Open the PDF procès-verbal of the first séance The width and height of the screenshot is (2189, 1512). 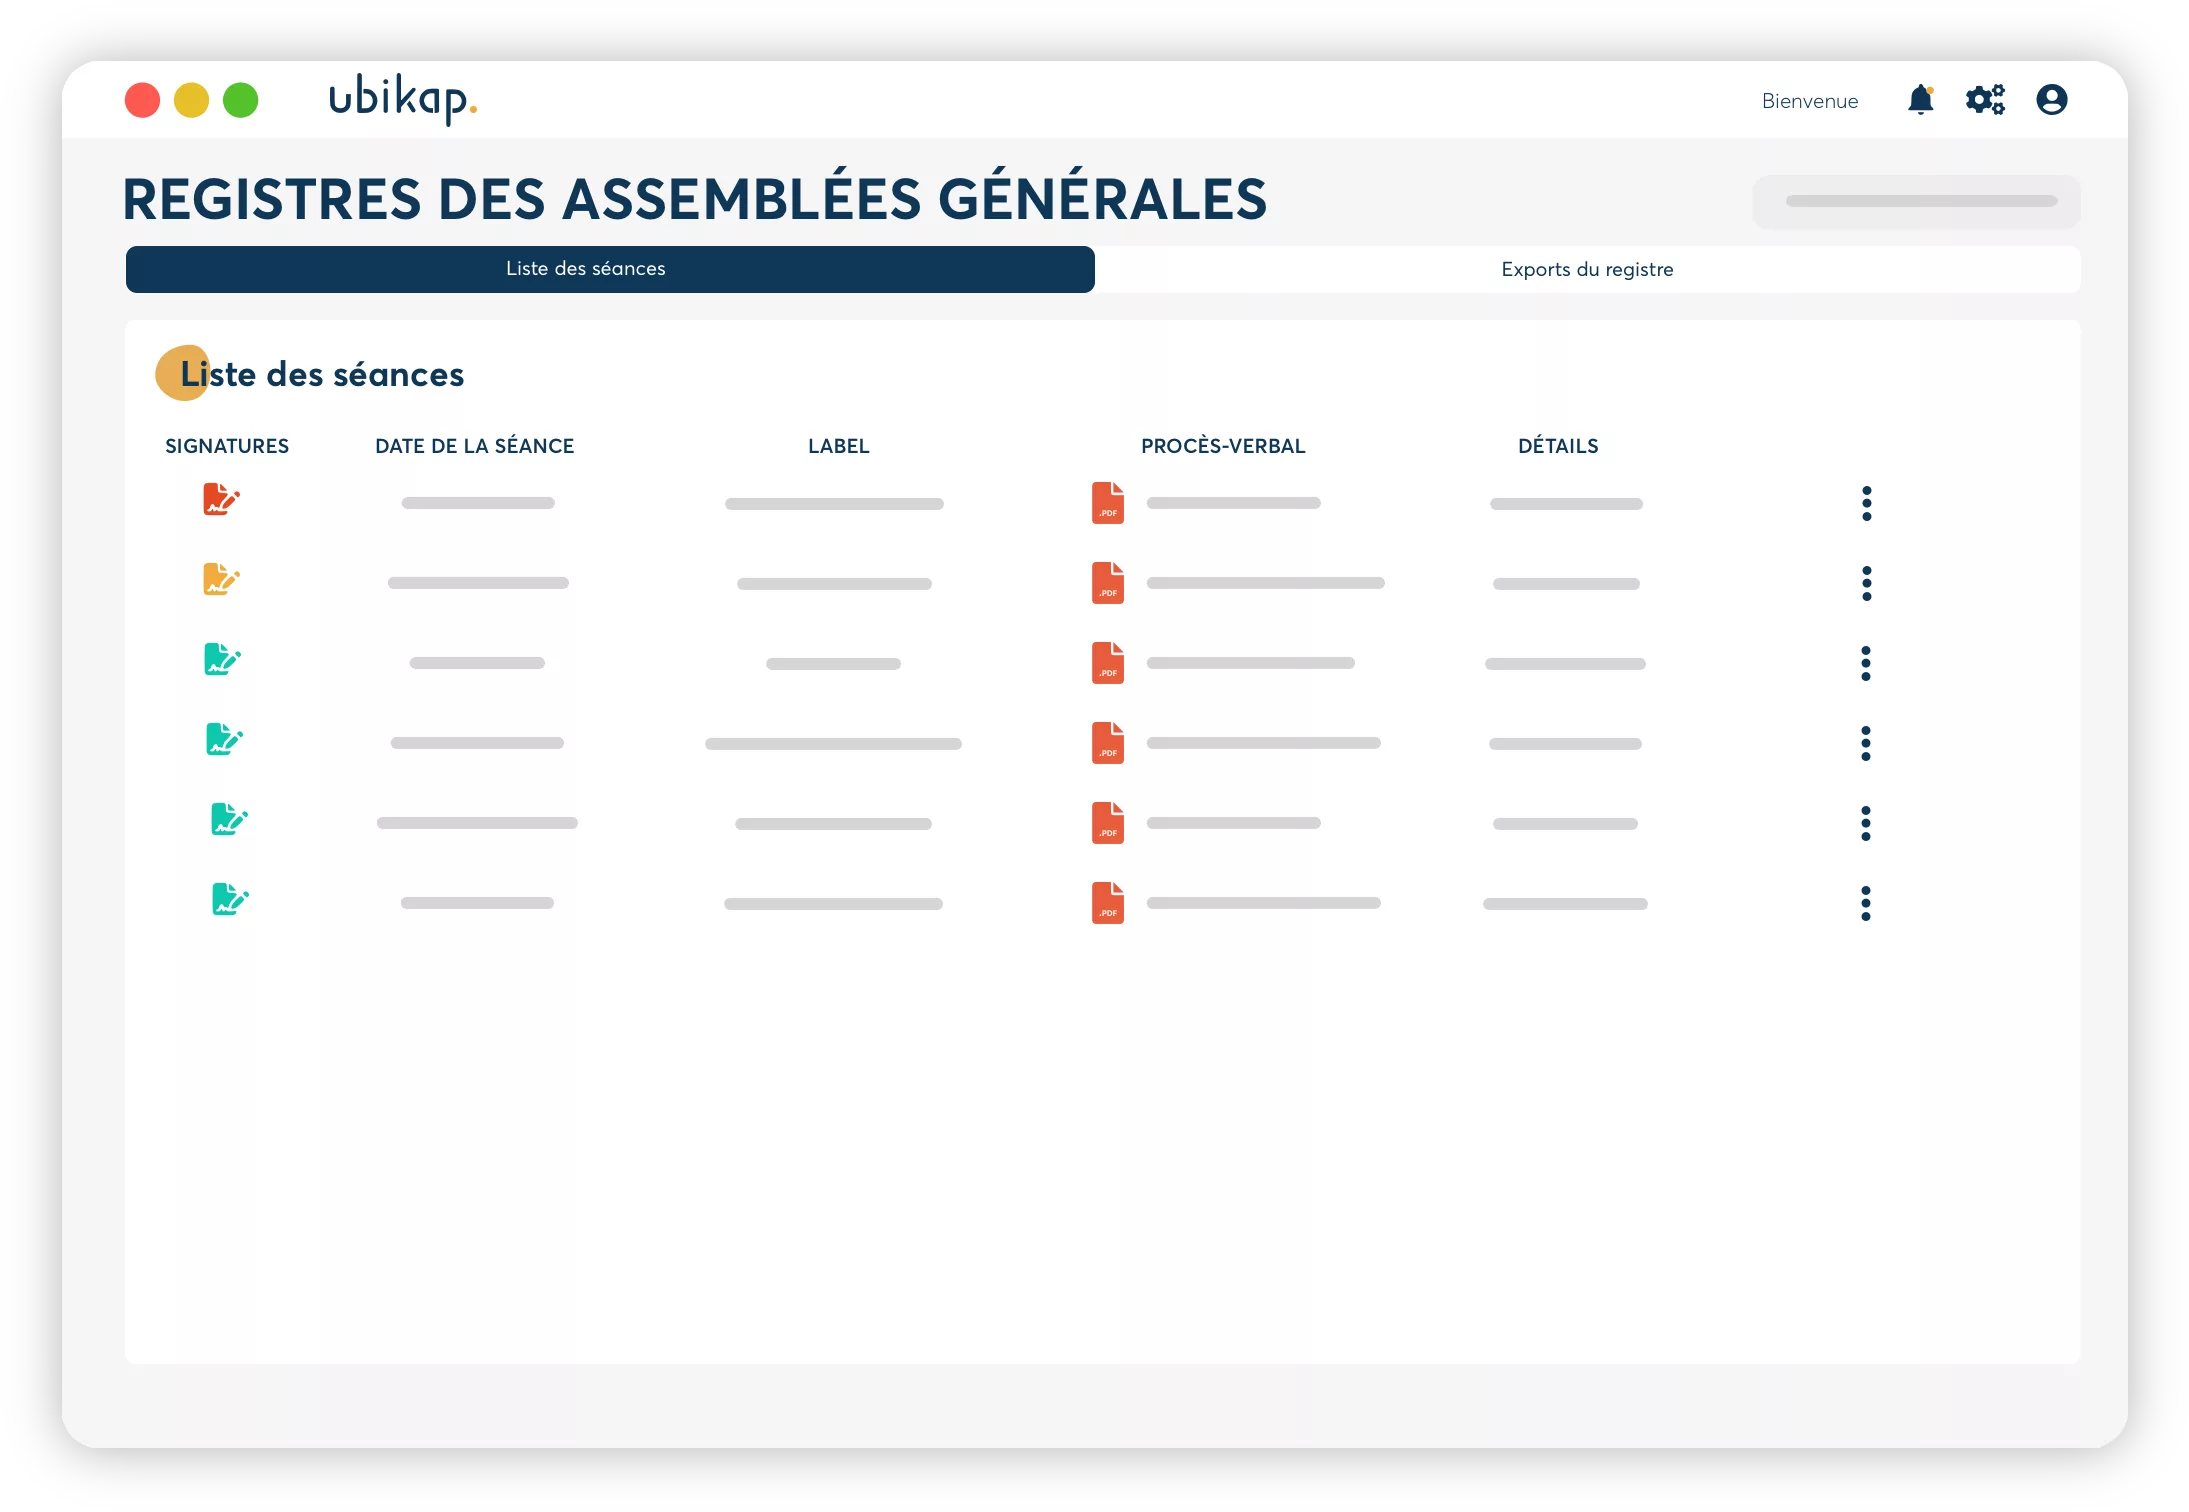tap(1107, 503)
